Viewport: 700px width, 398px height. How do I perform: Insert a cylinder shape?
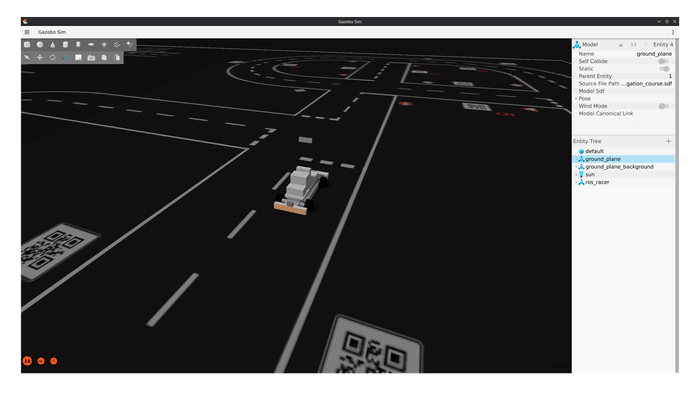(x=65, y=45)
